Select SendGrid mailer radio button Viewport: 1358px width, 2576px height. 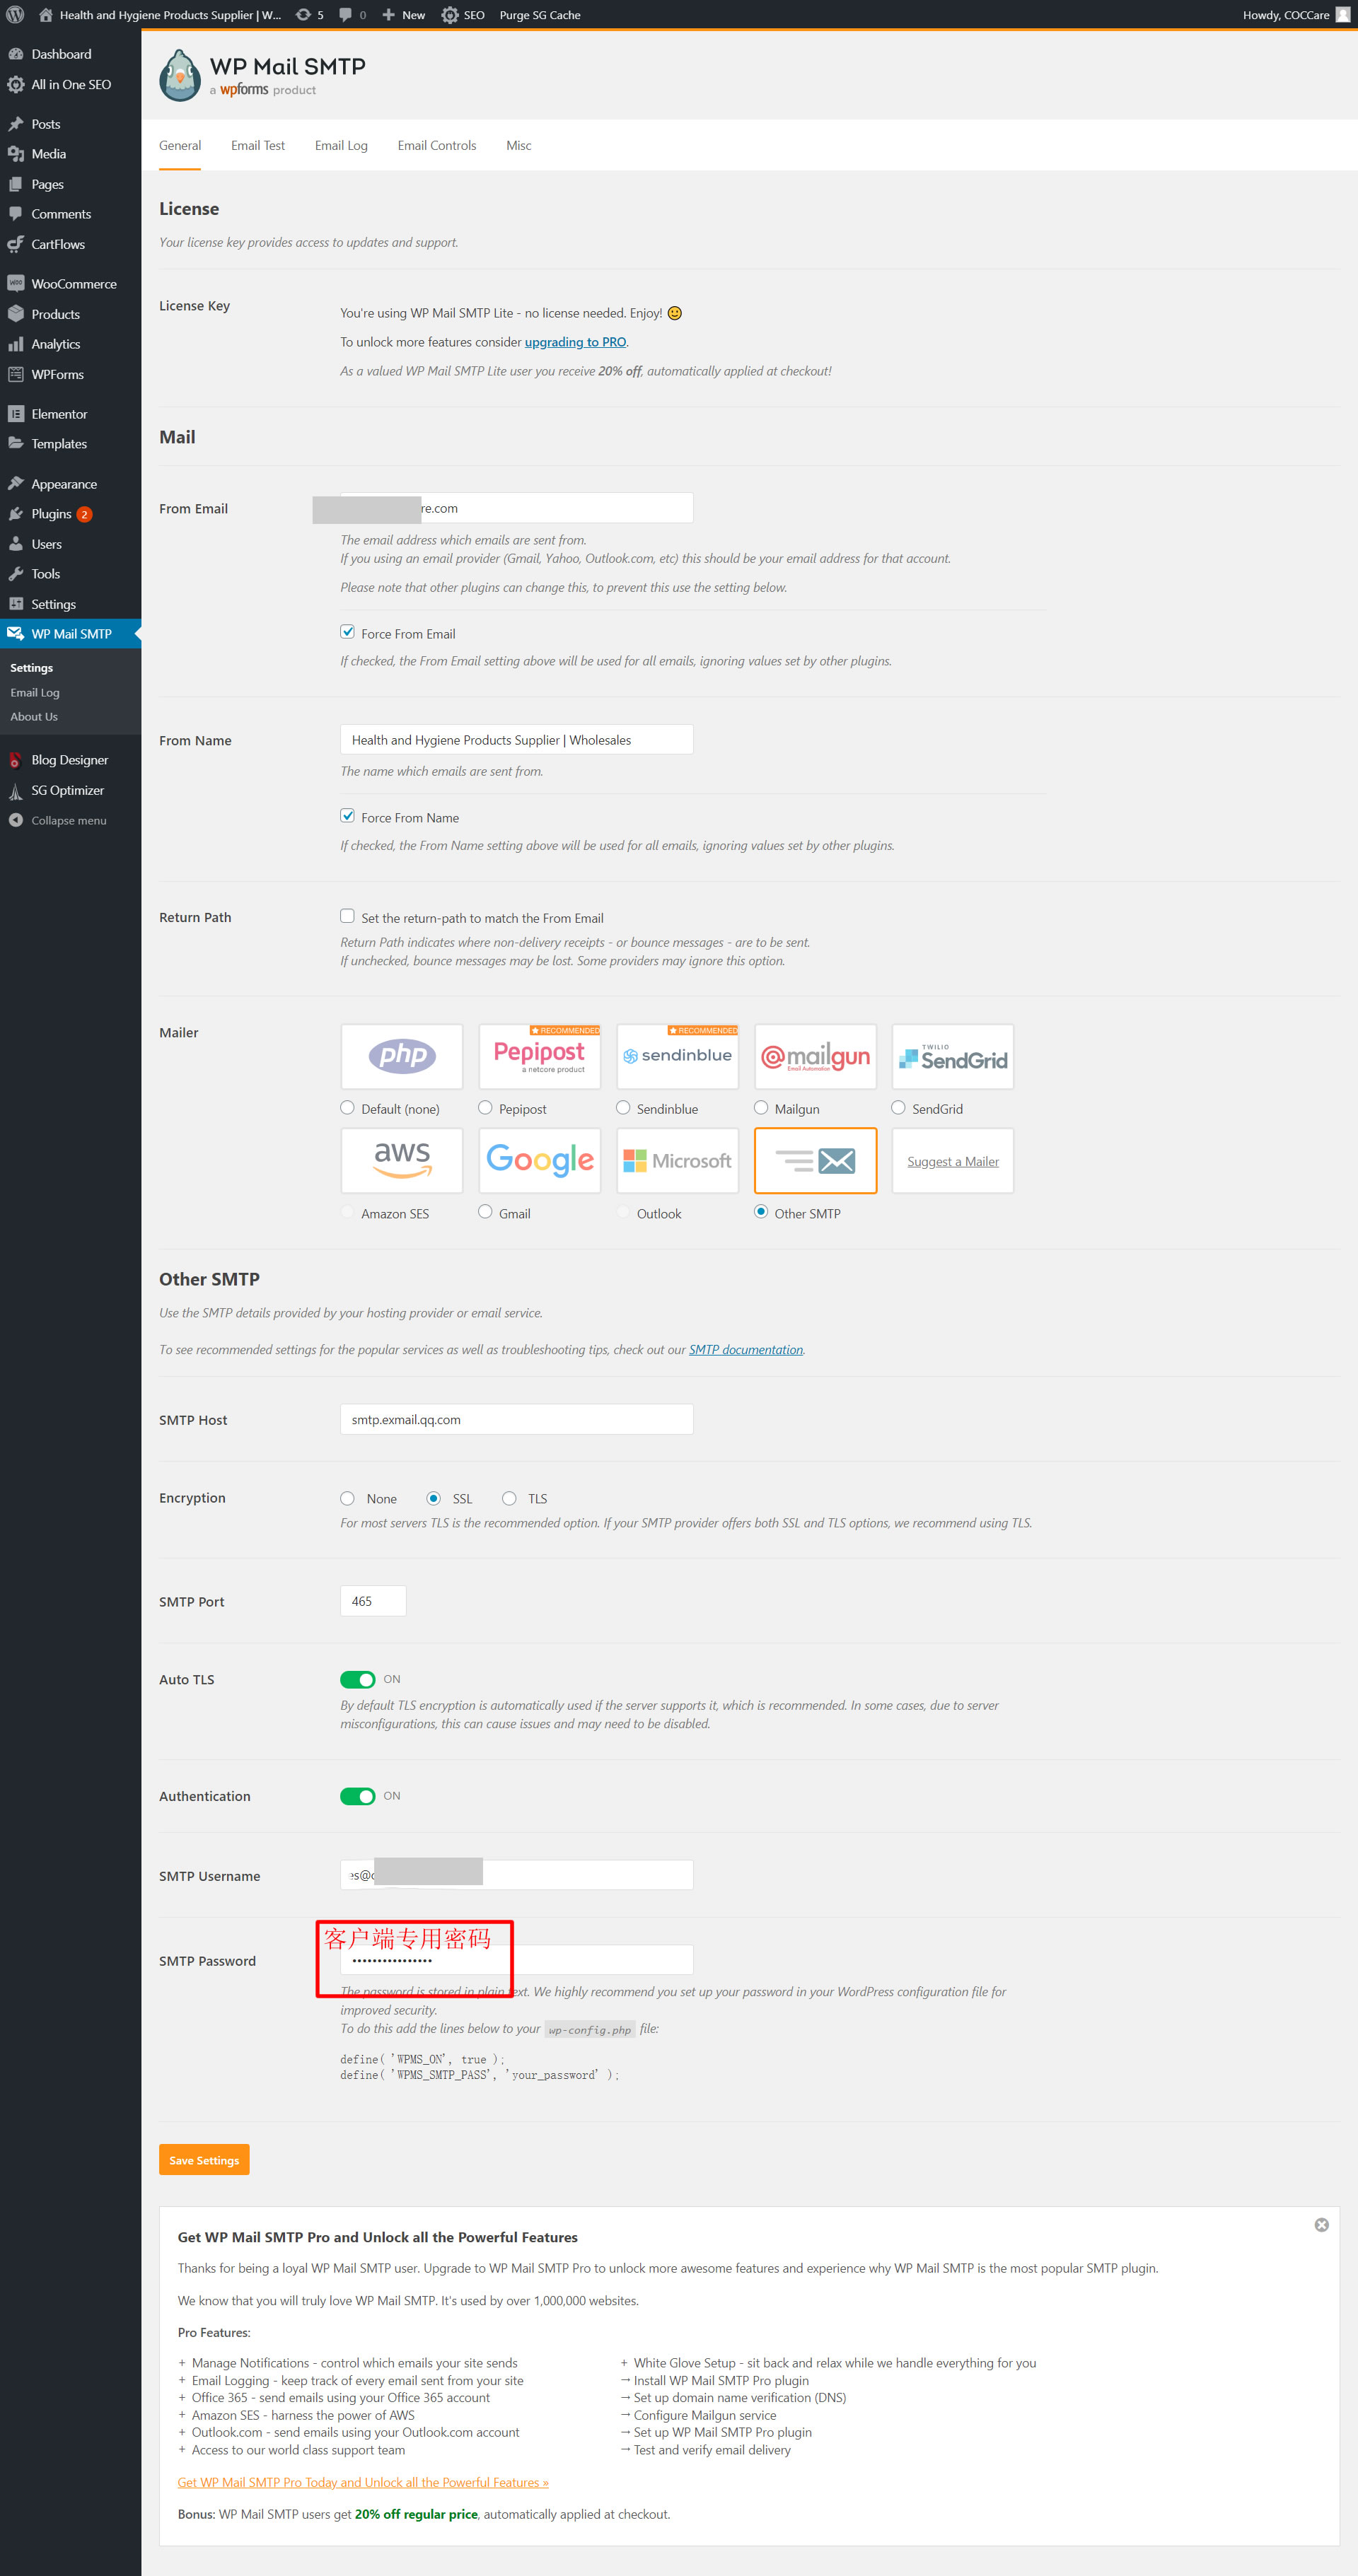[898, 1108]
